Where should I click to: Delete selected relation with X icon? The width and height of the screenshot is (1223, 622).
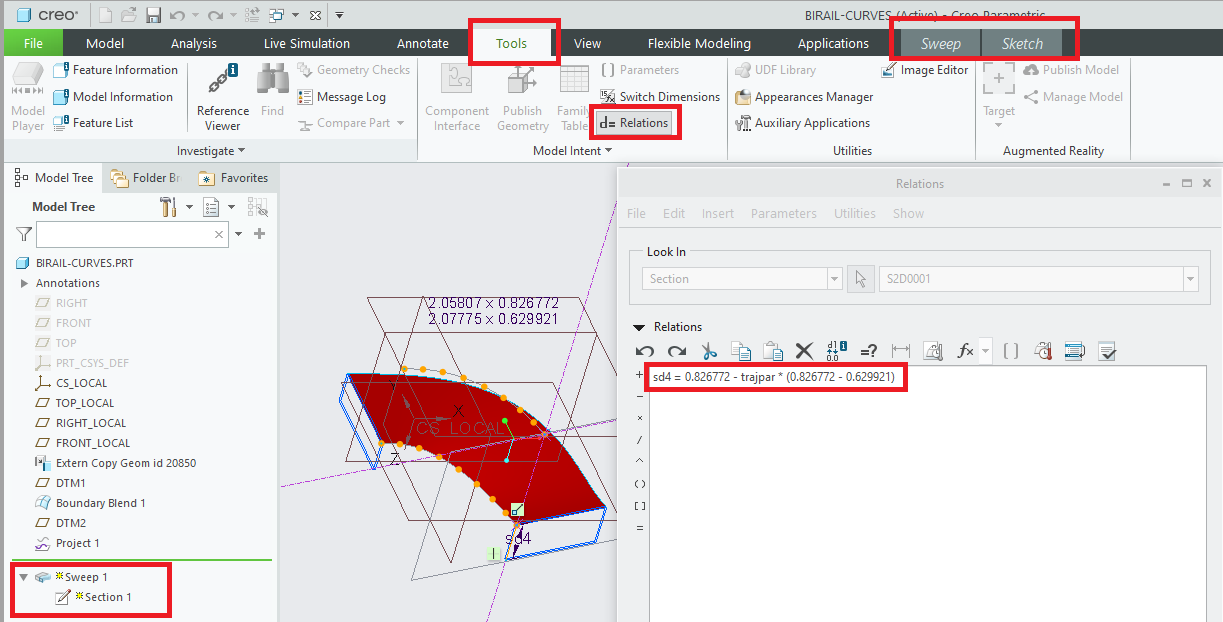tap(804, 351)
